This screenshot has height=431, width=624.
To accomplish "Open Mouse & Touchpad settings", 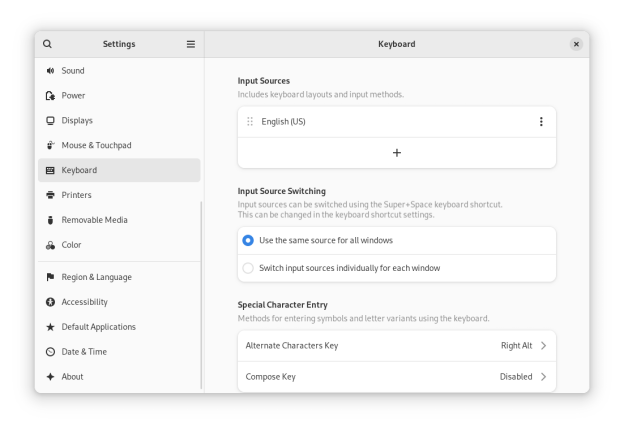I will (96, 145).
